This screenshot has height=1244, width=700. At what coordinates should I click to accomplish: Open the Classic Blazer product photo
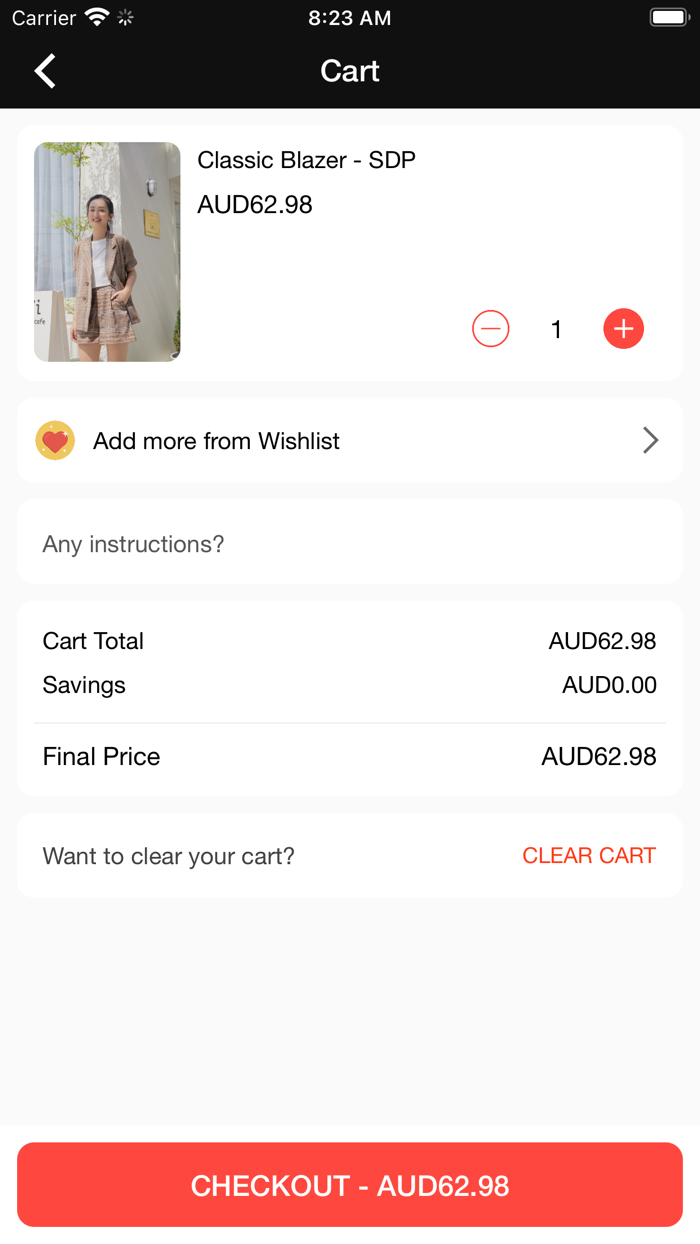[107, 252]
